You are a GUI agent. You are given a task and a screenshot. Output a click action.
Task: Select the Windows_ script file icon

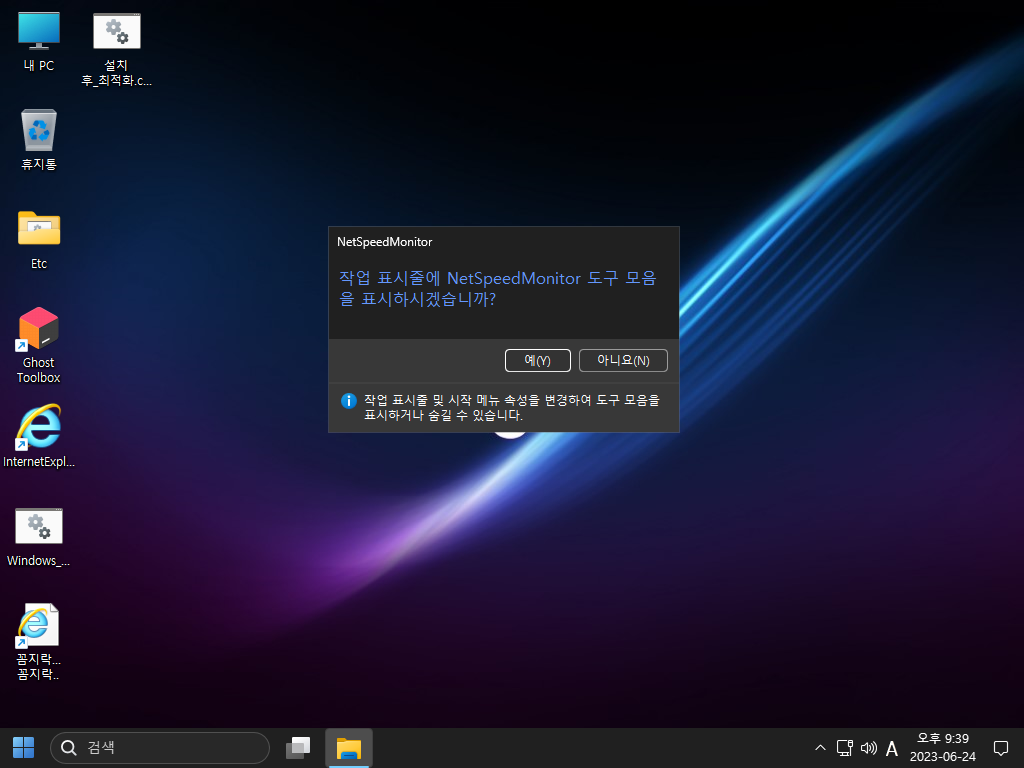pos(39,537)
